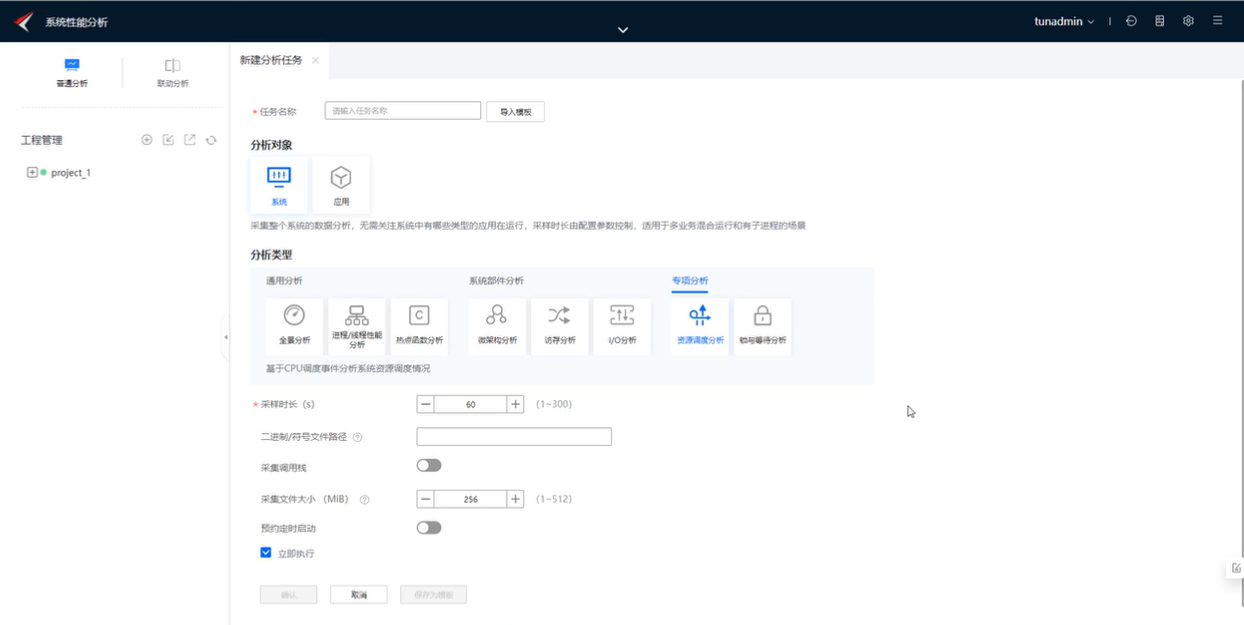Switch to the 通用分析 category
Screen dimensions: 1244x625
284,281
